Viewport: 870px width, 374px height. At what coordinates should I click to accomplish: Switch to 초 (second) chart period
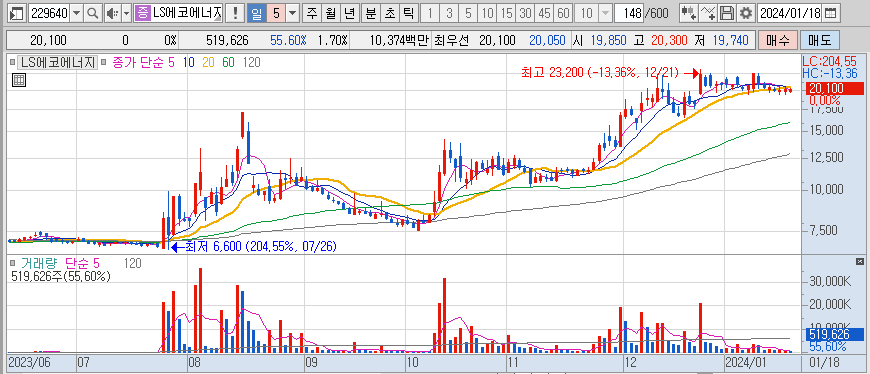[x=390, y=13]
